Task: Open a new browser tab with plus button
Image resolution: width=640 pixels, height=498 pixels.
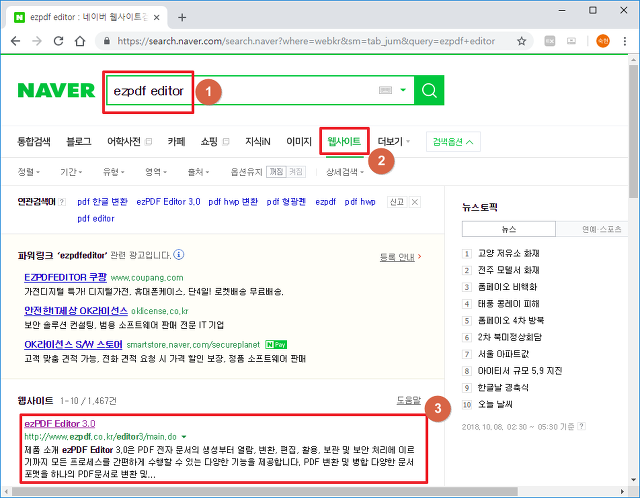Action: pyautogui.click(x=182, y=17)
